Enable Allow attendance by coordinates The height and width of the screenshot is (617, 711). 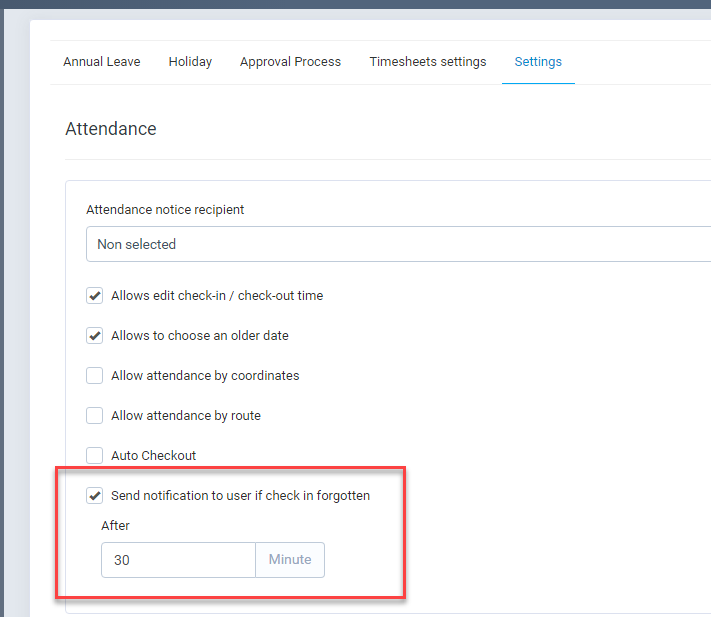(x=94, y=375)
